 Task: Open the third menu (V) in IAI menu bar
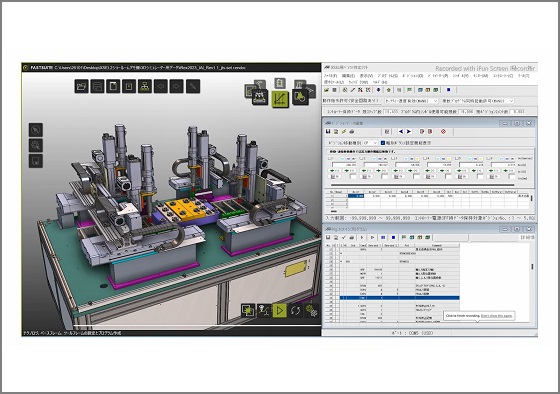coord(366,76)
